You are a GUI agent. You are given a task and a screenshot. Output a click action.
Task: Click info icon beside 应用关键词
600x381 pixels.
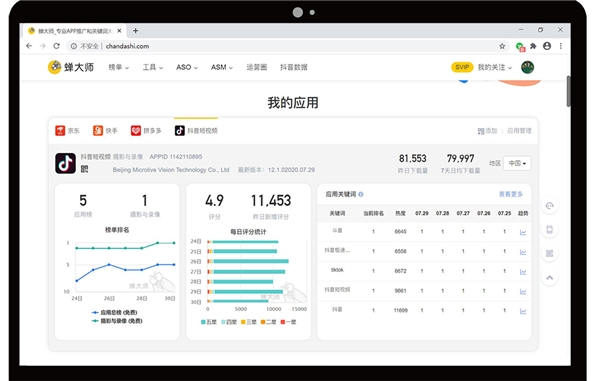361,194
